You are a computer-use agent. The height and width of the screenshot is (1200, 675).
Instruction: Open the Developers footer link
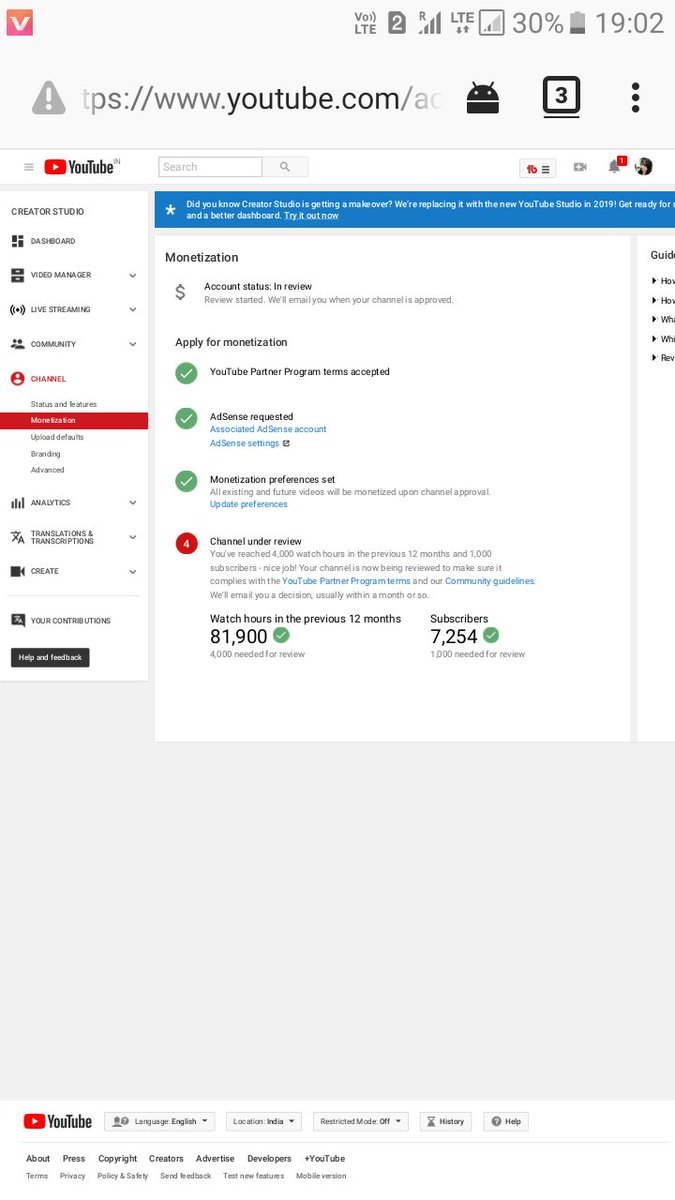(269, 1159)
